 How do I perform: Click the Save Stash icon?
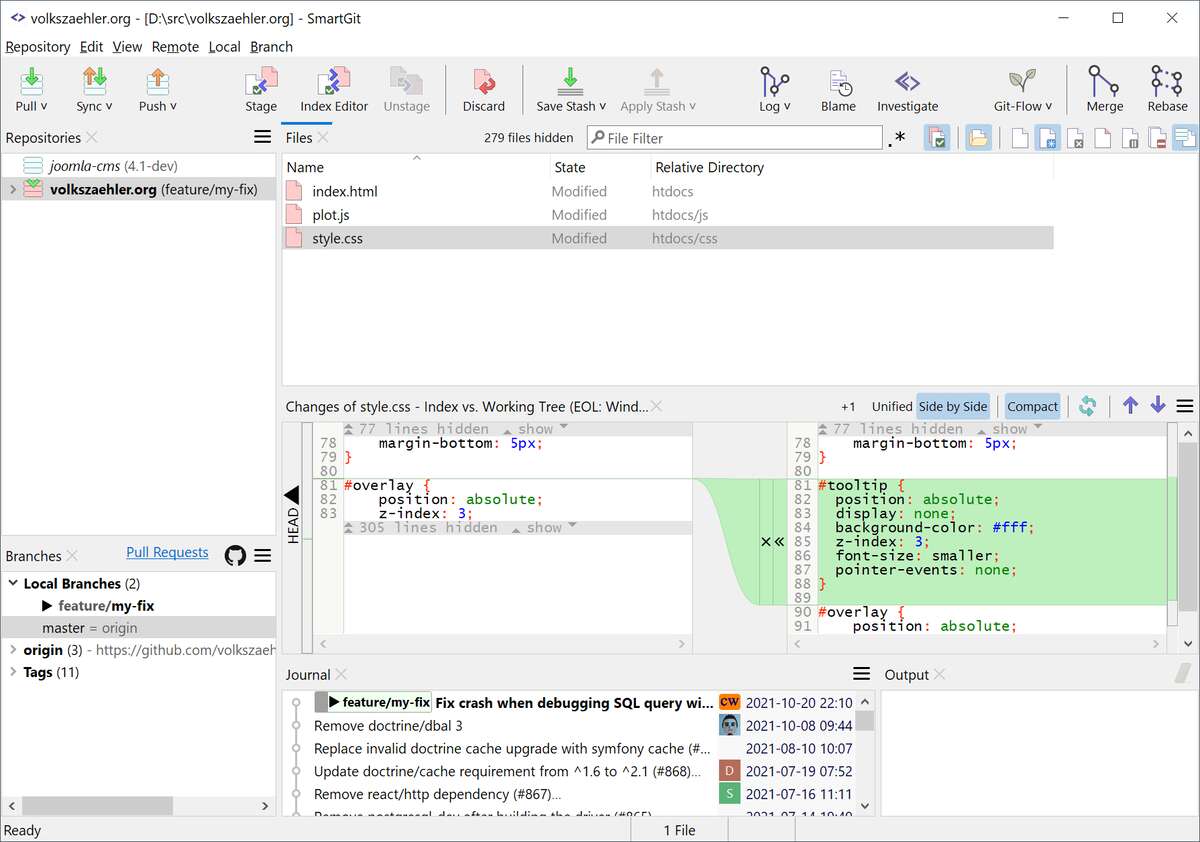click(x=570, y=80)
